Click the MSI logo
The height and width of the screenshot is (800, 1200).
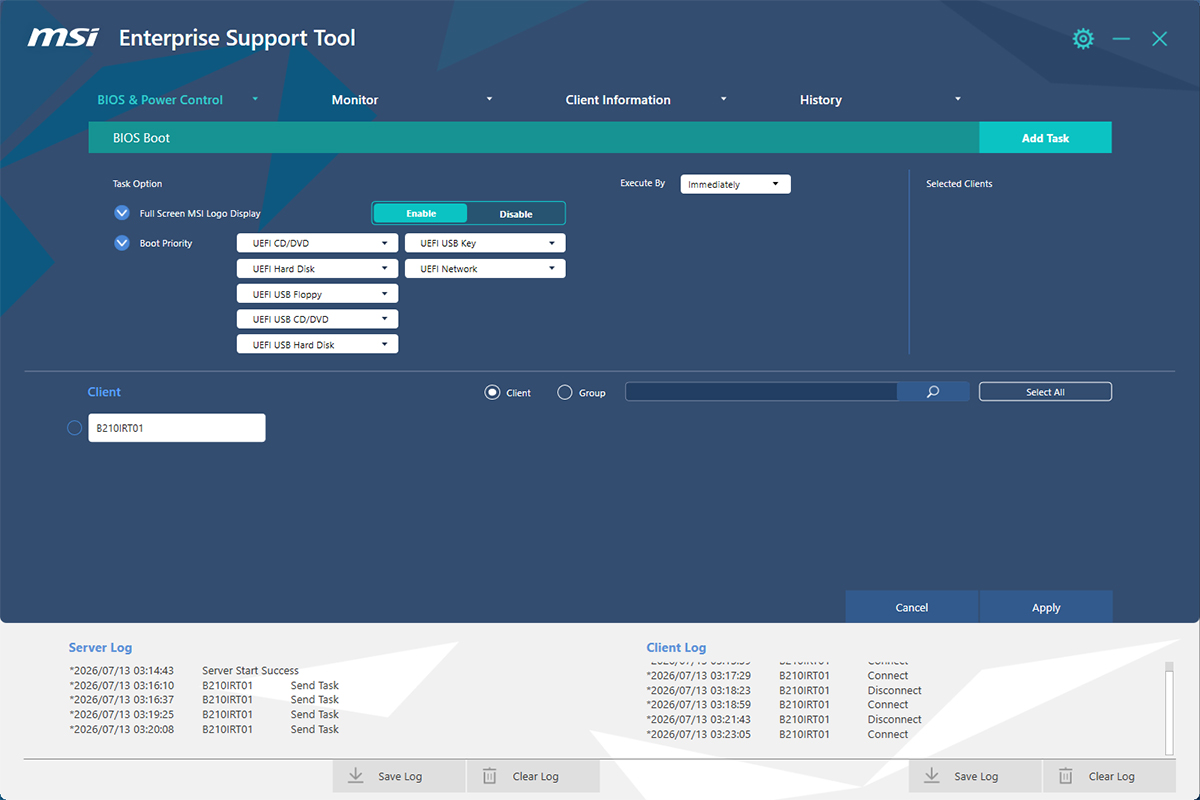point(63,38)
